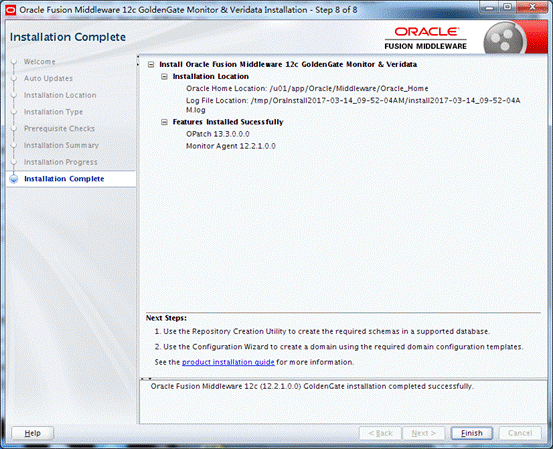This screenshot has height=449, width=553.
Task: Click the Prerequisite Checks step circle marker
Action: (x=14, y=129)
